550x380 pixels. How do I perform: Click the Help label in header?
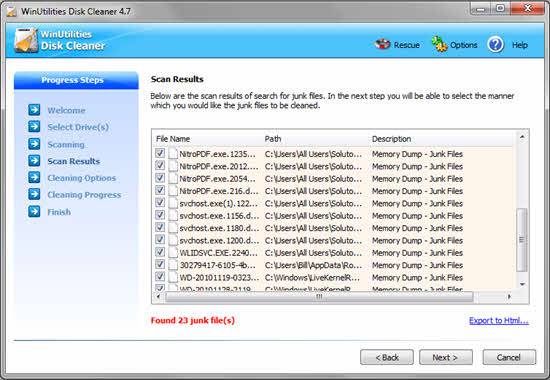tap(520, 45)
